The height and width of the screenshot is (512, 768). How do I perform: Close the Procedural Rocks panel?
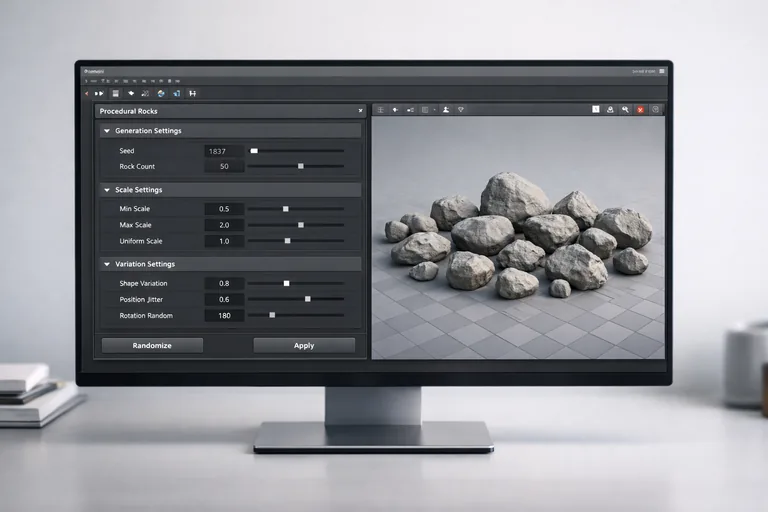click(x=360, y=111)
